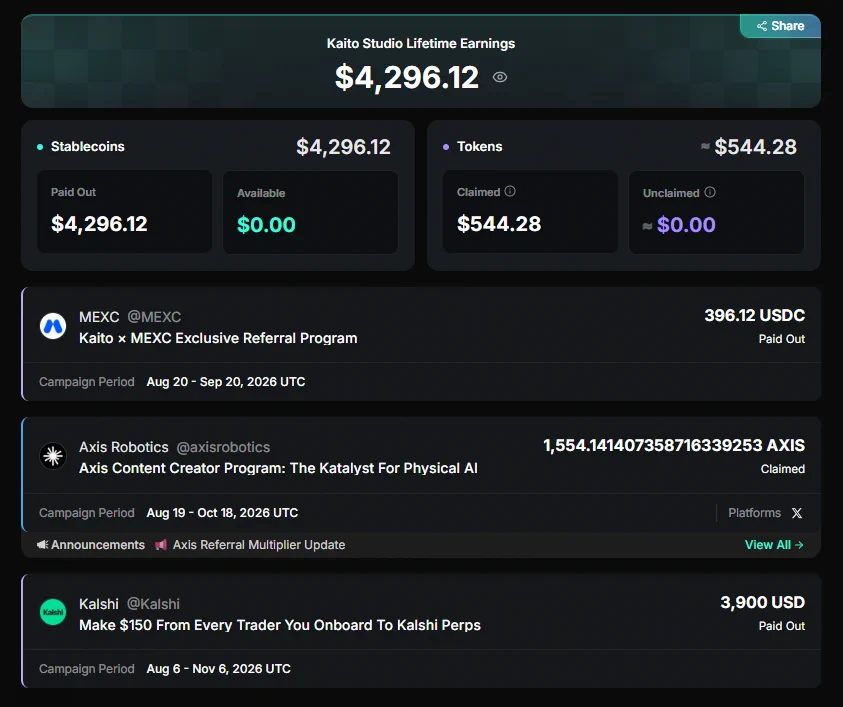Open Kaito × MEXC Exclusive Referral Program
The image size is (843, 707).
(218, 338)
